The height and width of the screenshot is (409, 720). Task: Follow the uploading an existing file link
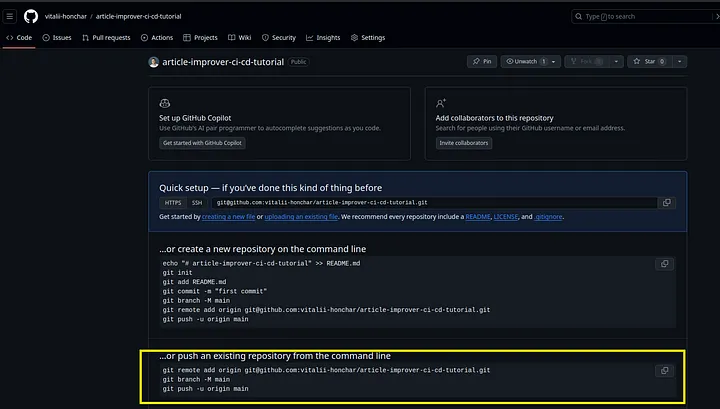click(301, 217)
